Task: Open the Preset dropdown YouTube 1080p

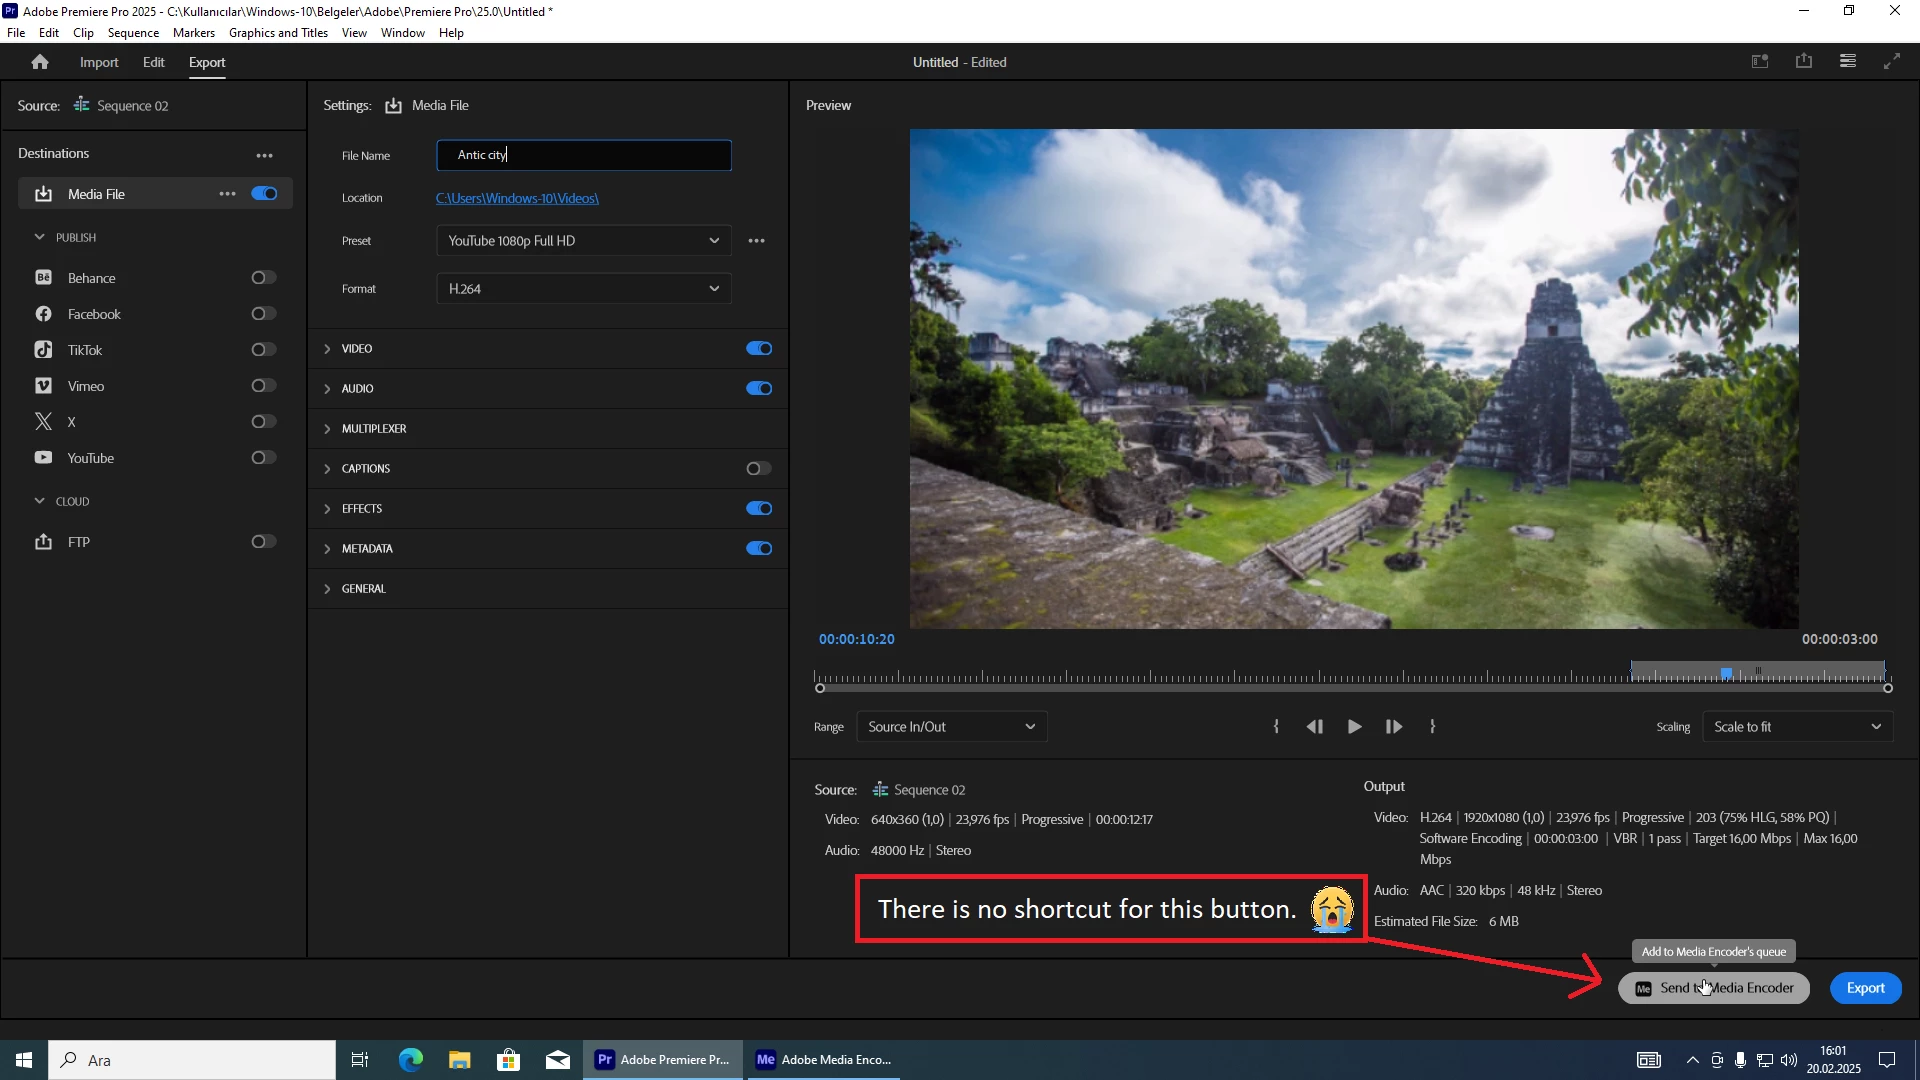Action: [583, 241]
